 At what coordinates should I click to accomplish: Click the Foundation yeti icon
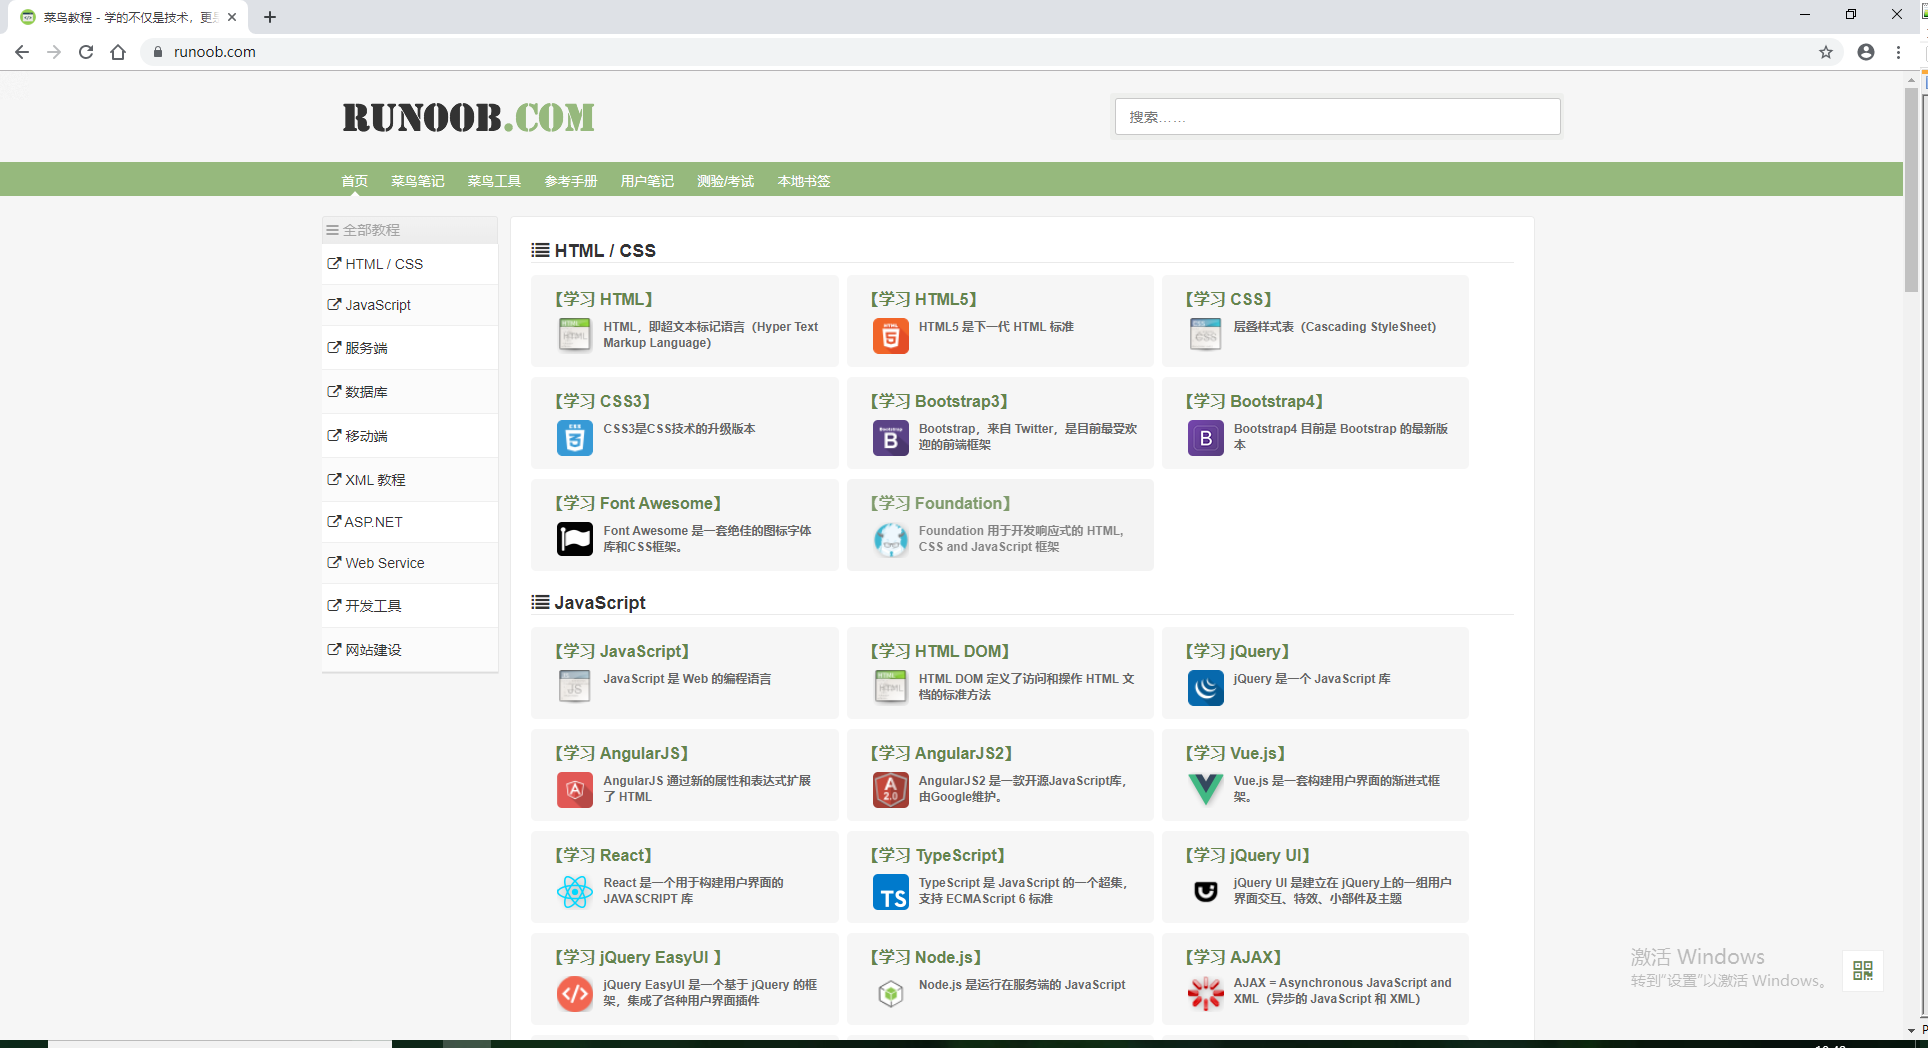tap(890, 539)
